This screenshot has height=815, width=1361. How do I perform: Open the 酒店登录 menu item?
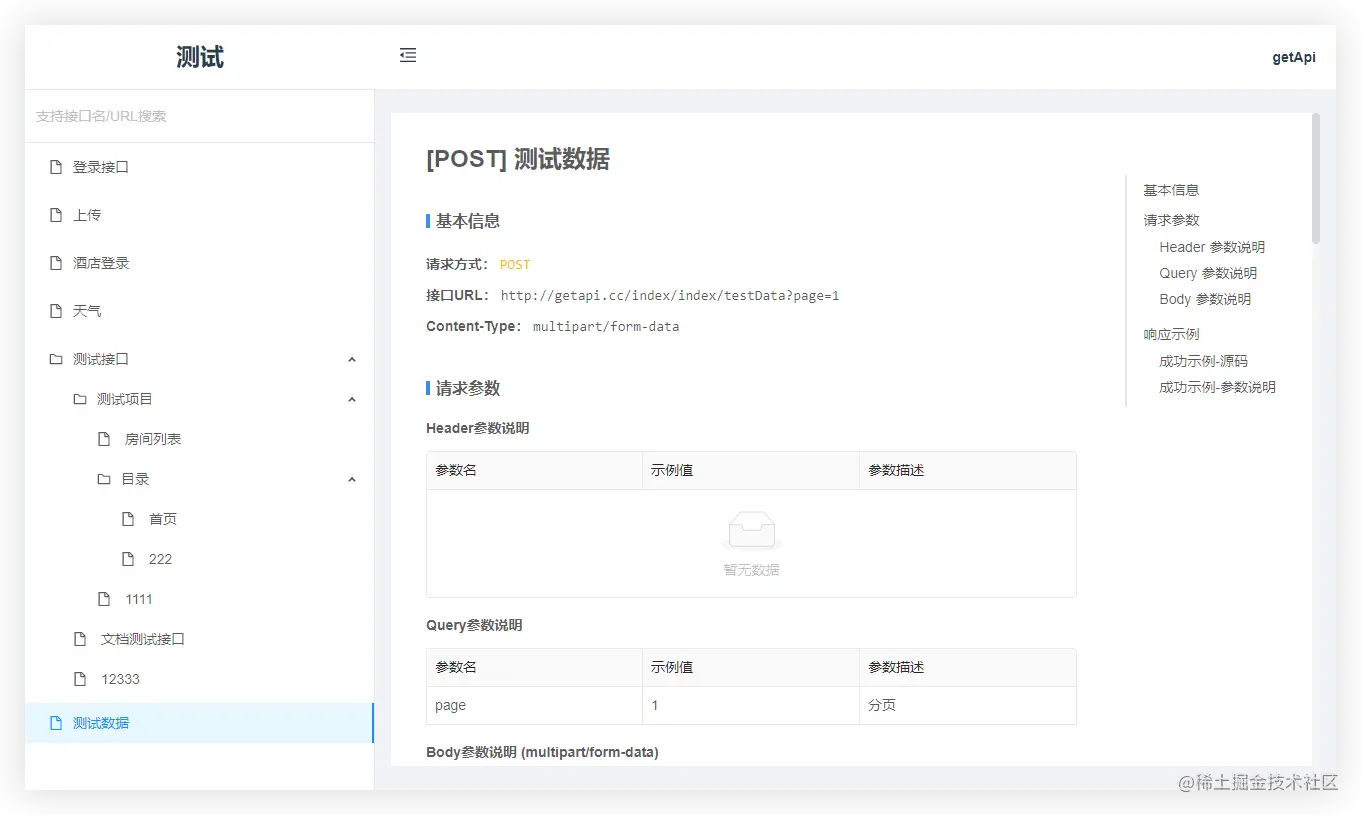199,263
